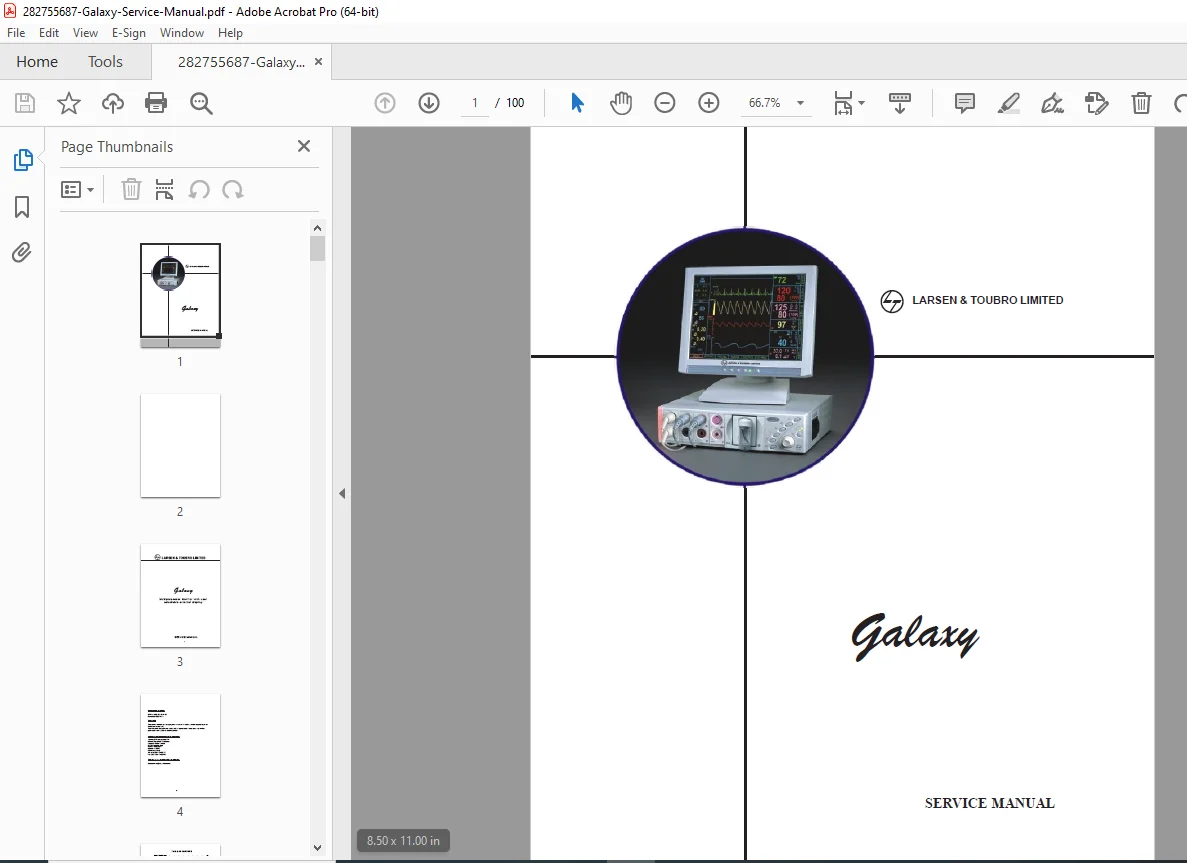Open the fit page width tool
This screenshot has width=1187, height=863.
(x=843, y=103)
